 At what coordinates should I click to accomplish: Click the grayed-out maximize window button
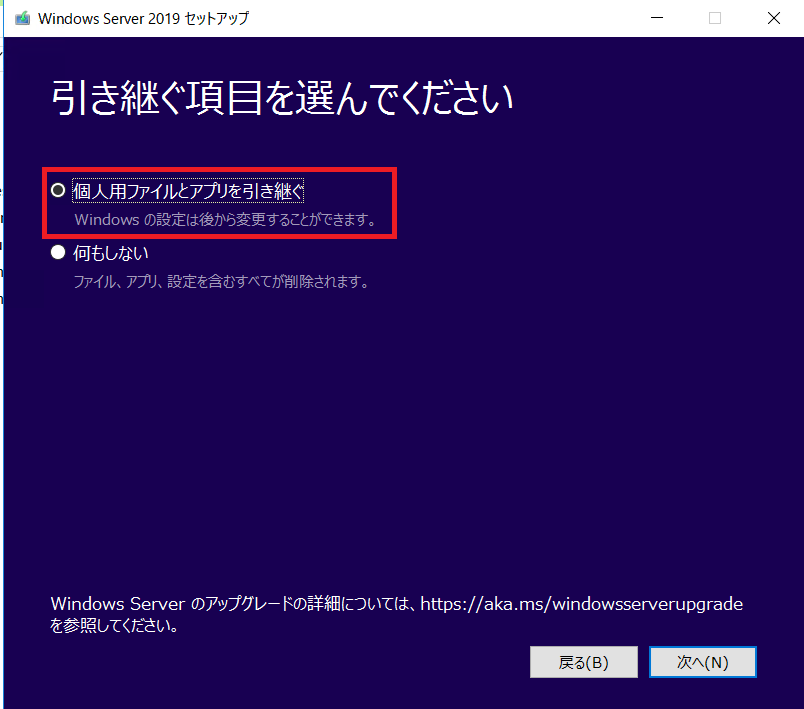[715, 18]
